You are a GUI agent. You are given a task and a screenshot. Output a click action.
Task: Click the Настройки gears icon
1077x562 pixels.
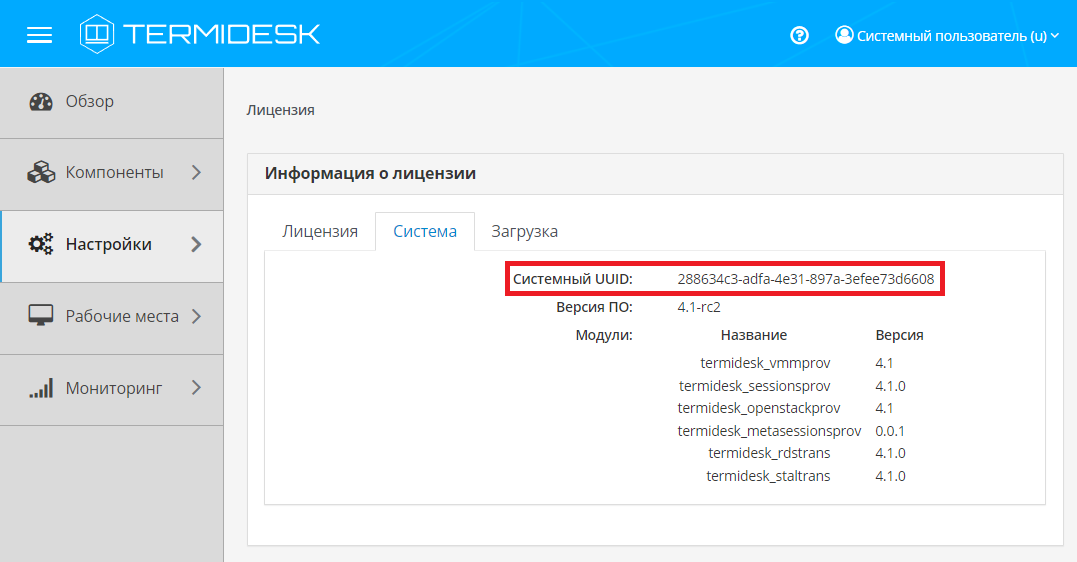click(x=41, y=245)
